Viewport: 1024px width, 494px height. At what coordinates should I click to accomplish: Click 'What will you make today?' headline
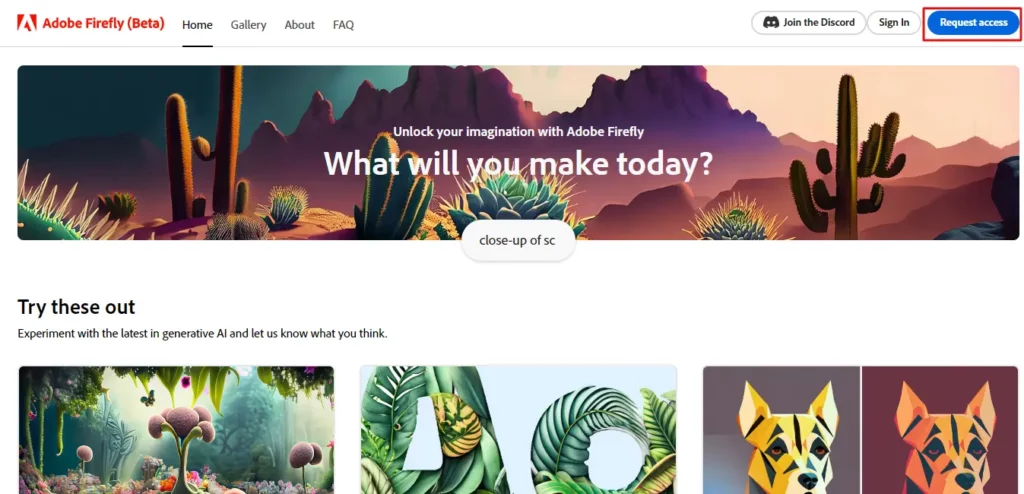click(x=518, y=163)
